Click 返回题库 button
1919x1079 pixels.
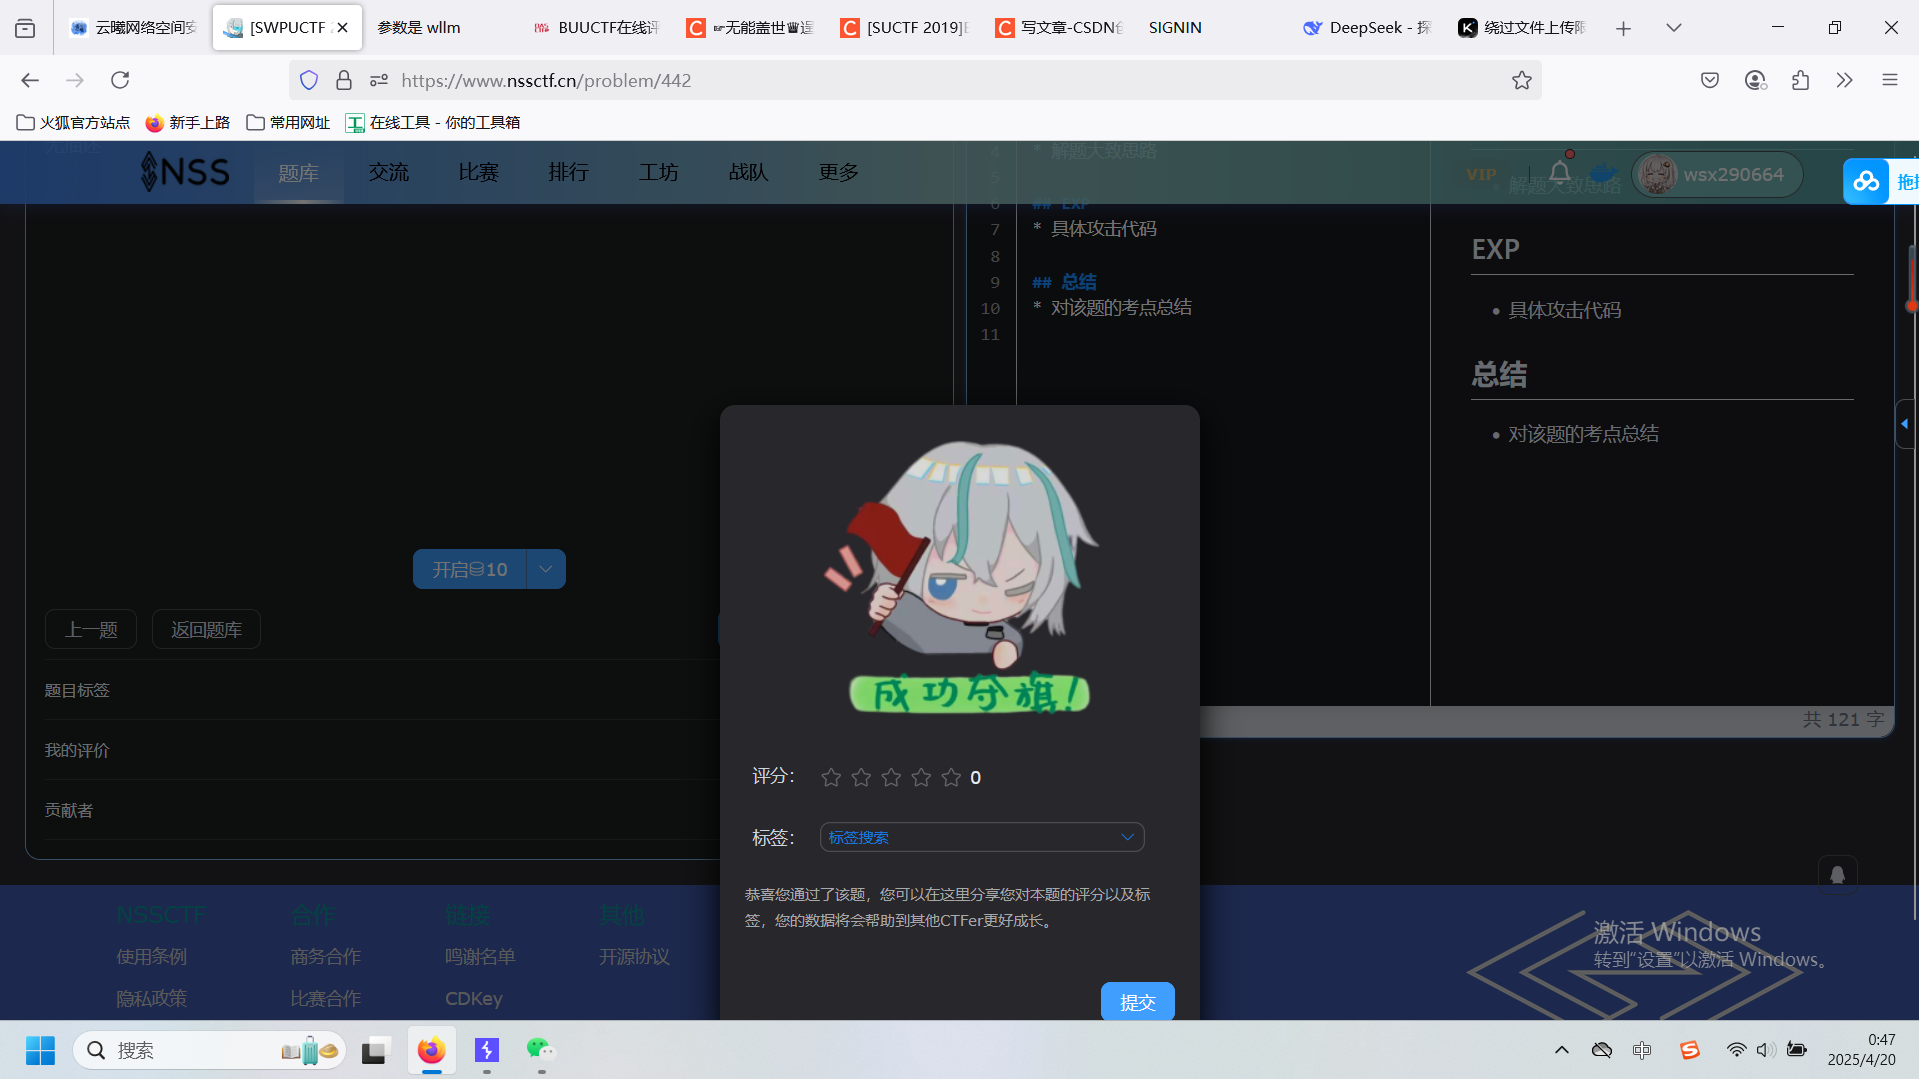tap(206, 629)
